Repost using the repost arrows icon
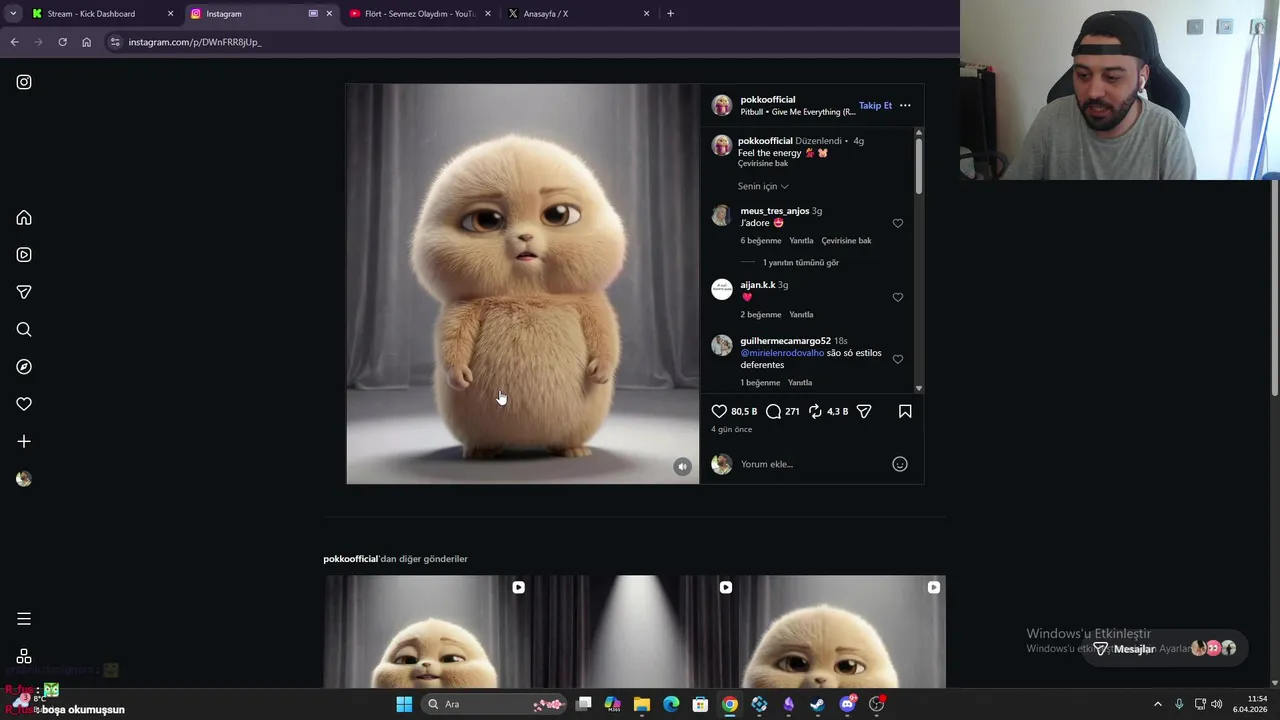The height and width of the screenshot is (720, 1280). tap(815, 411)
